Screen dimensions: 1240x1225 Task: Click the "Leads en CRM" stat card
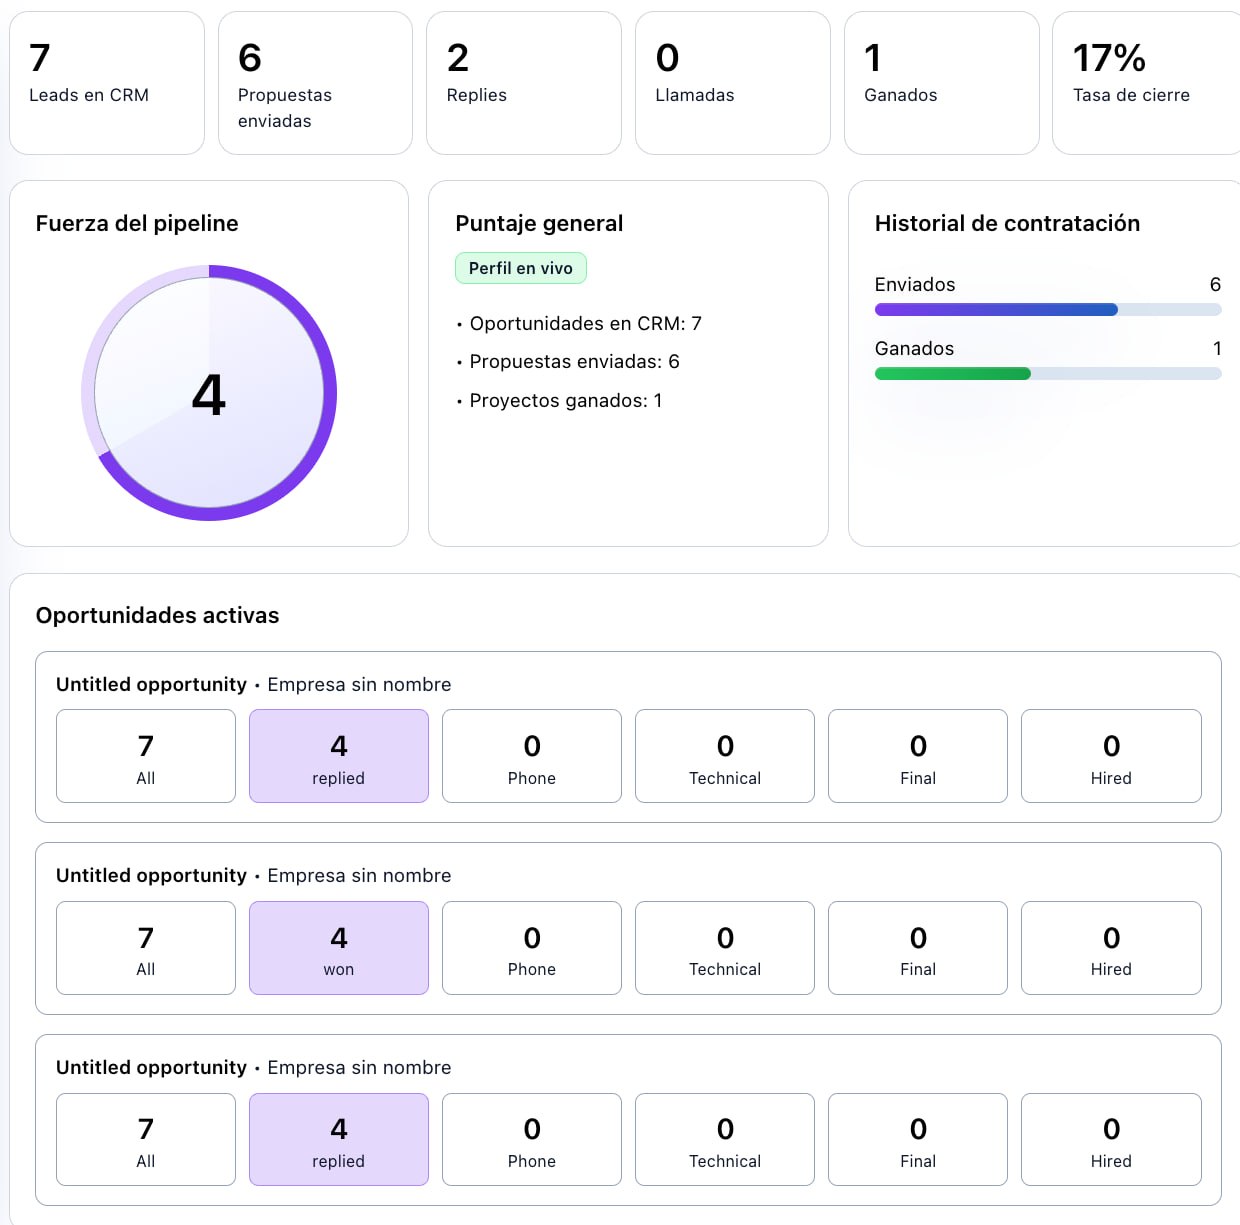coord(107,83)
